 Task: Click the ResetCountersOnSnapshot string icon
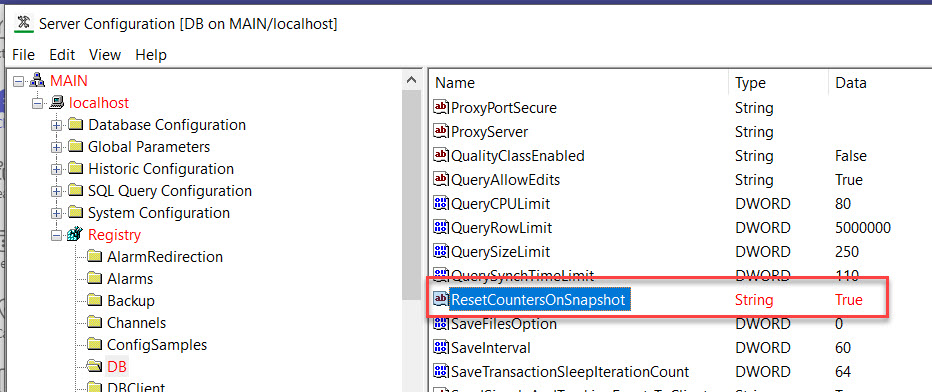[x=441, y=300]
